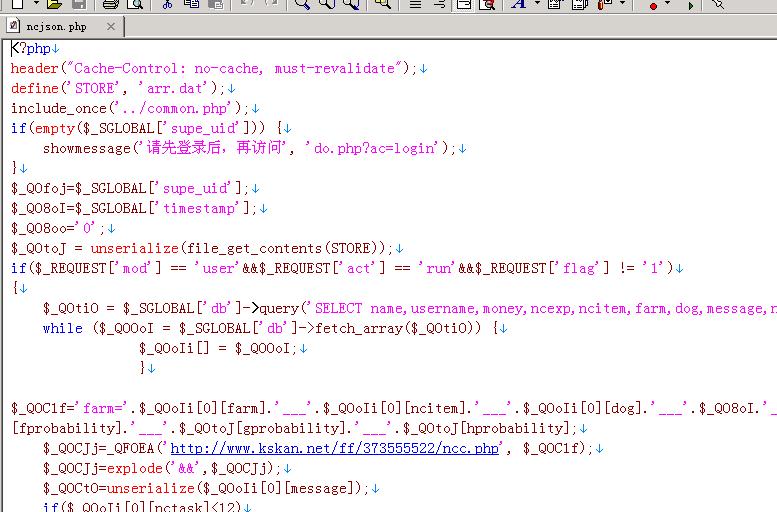
Task: Click on the '<?php' opening tag line
Action: (x=31, y=49)
